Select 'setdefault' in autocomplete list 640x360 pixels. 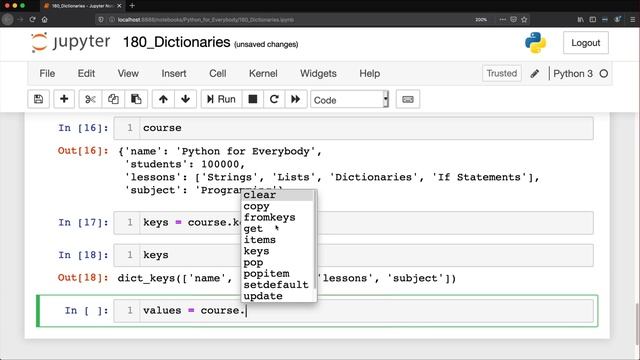coord(278,284)
